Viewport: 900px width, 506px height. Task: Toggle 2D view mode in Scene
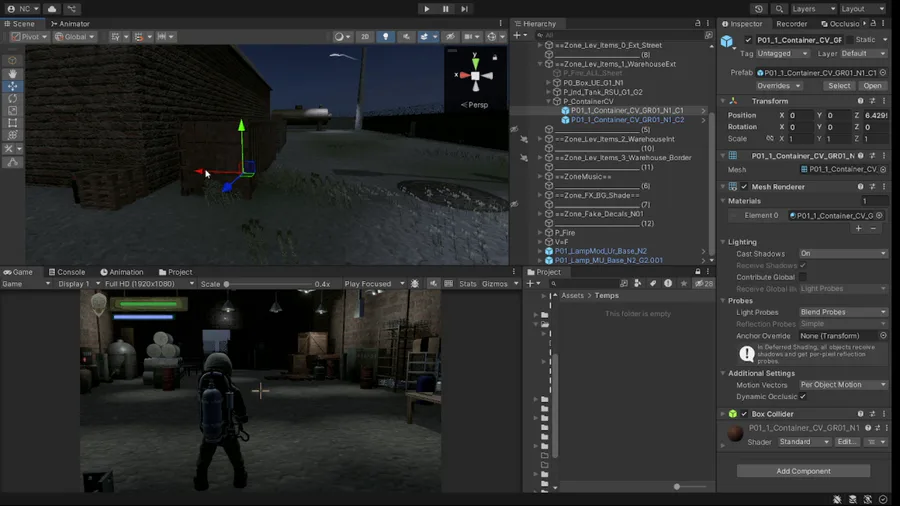[364, 36]
